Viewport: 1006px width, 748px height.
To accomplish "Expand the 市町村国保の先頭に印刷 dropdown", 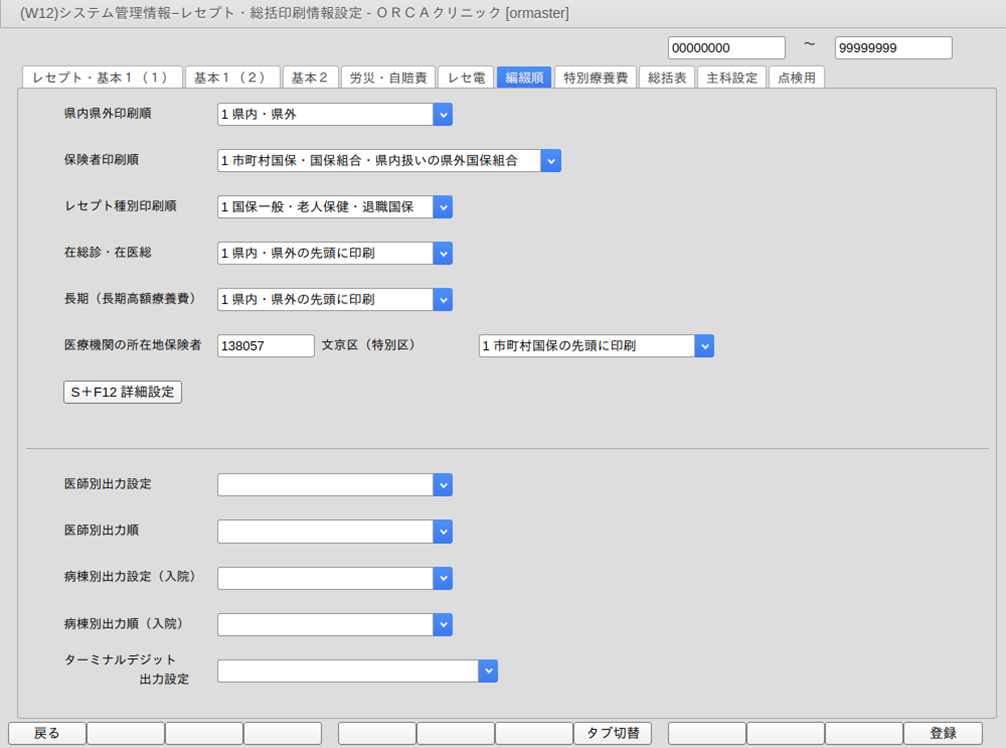I will click(x=704, y=346).
